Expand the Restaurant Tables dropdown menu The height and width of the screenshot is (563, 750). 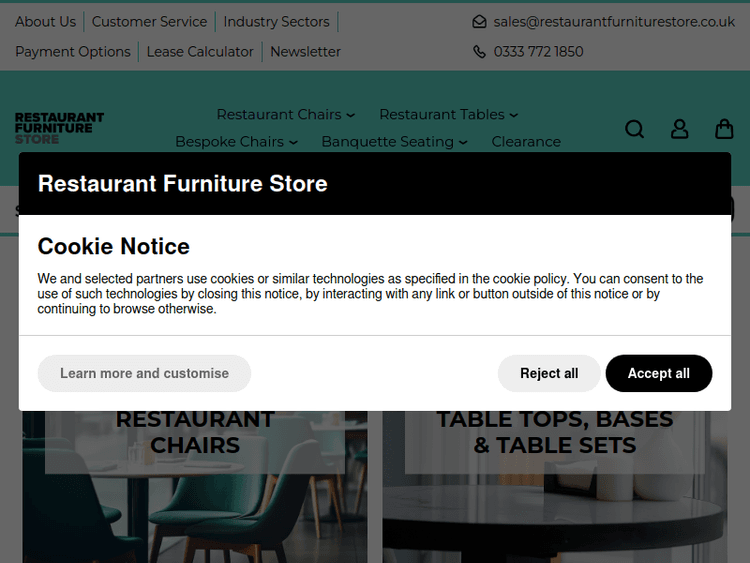[x=449, y=114]
